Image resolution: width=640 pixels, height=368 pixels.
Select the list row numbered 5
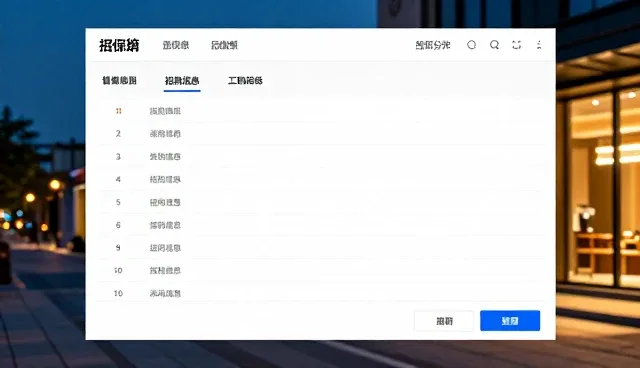coord(320,202)
